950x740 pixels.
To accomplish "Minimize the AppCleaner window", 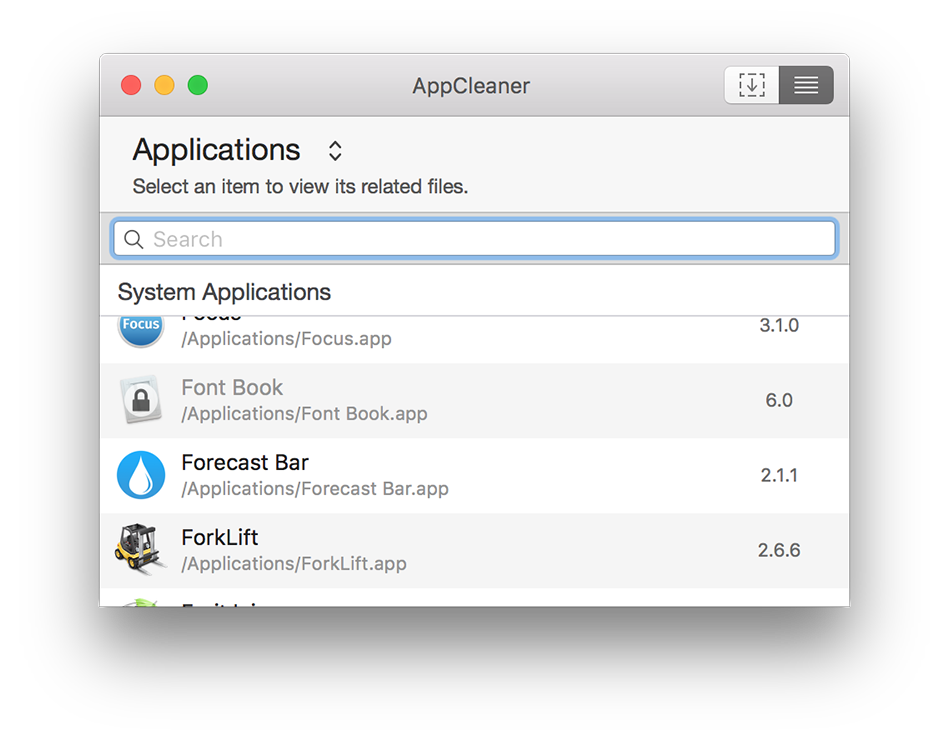I will pos(164,85).
